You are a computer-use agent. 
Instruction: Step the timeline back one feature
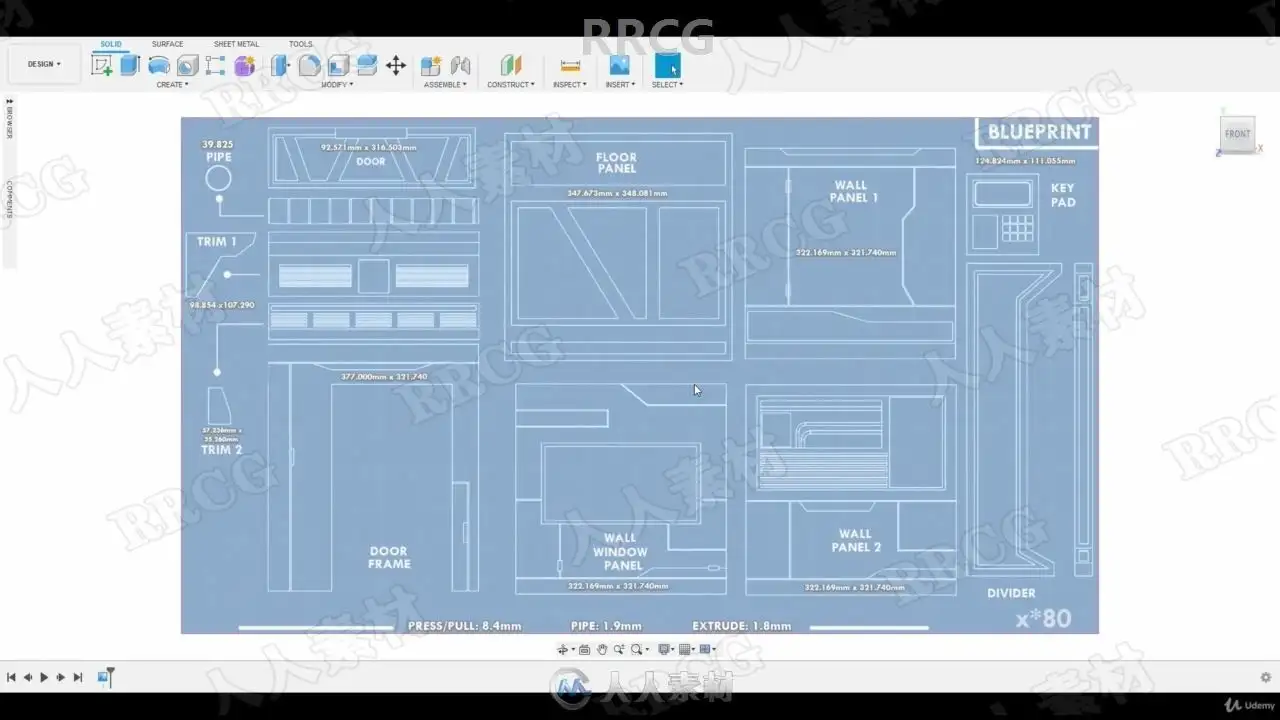[x=28, y=677]
